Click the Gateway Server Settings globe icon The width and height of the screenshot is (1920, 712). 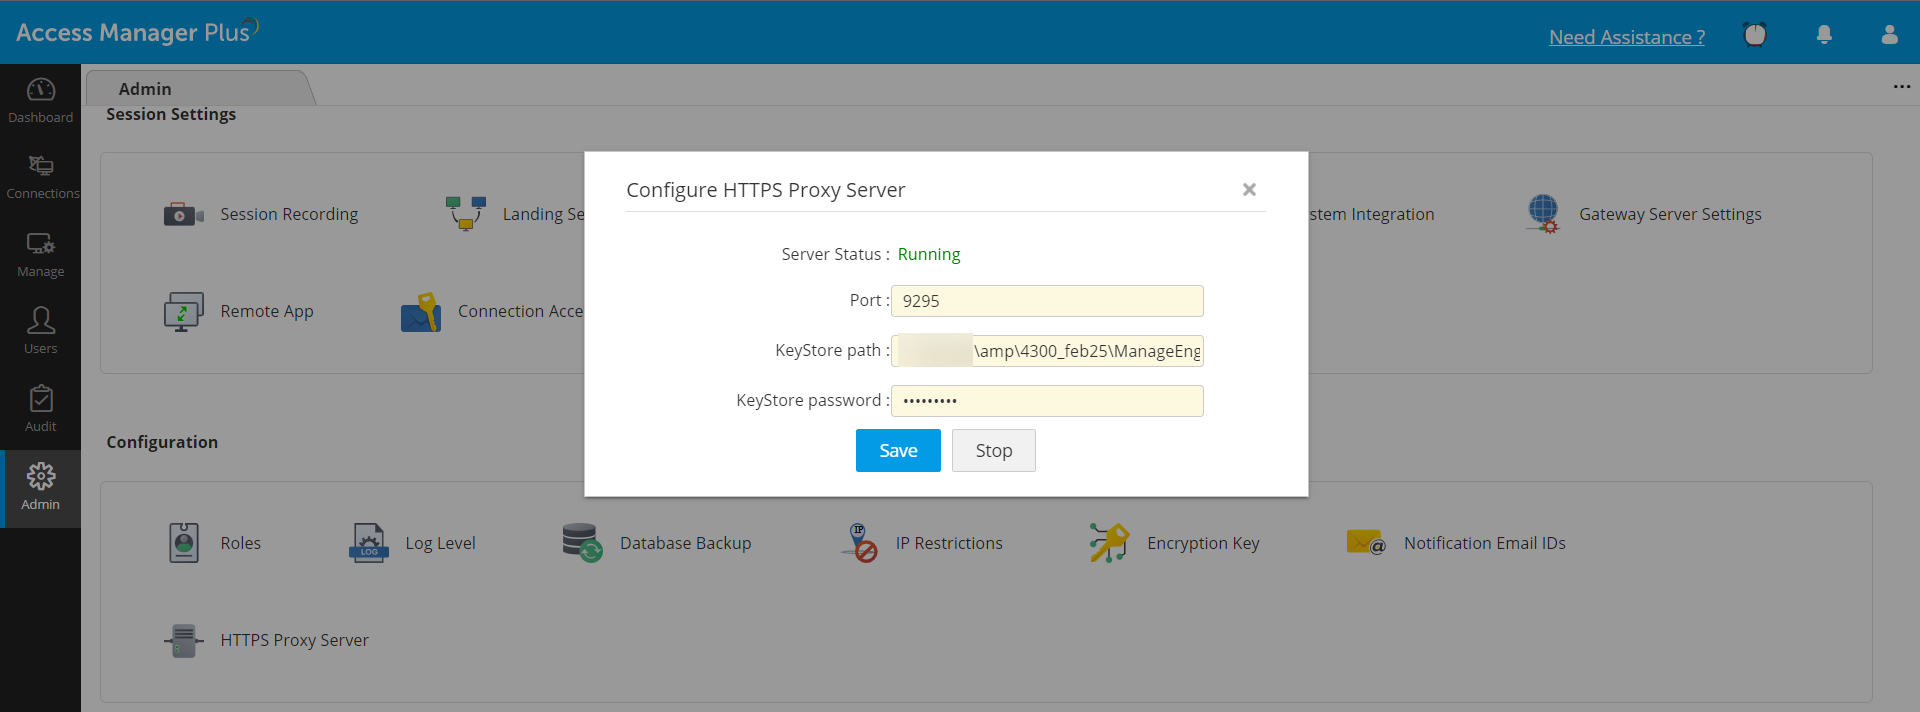click(1543, 214)
